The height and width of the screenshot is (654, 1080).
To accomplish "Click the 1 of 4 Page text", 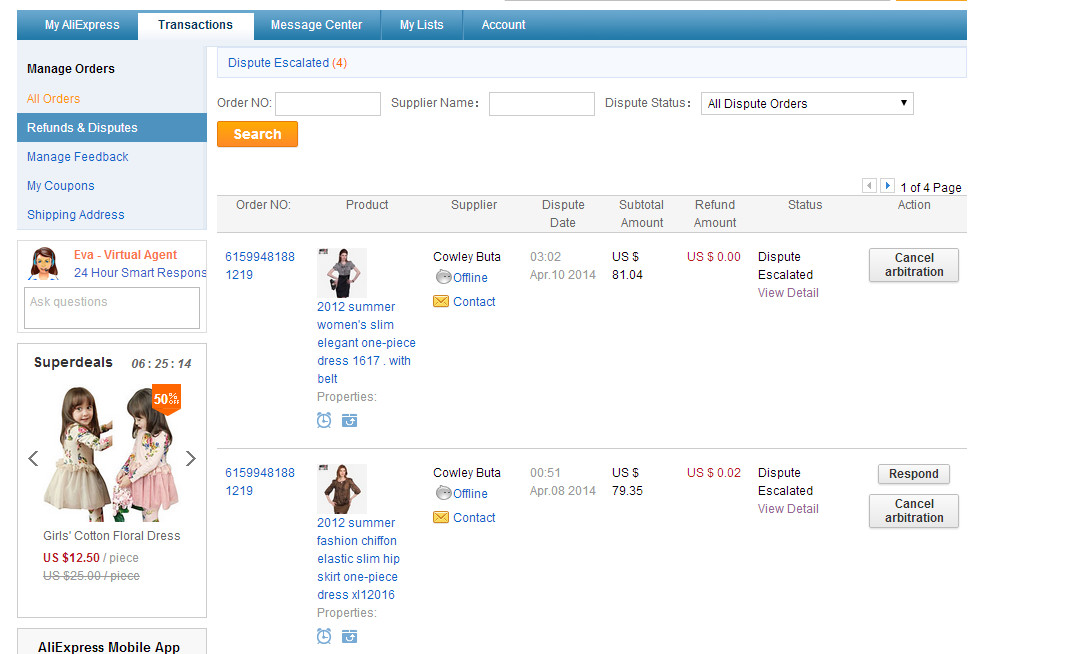I will (931, 187).
